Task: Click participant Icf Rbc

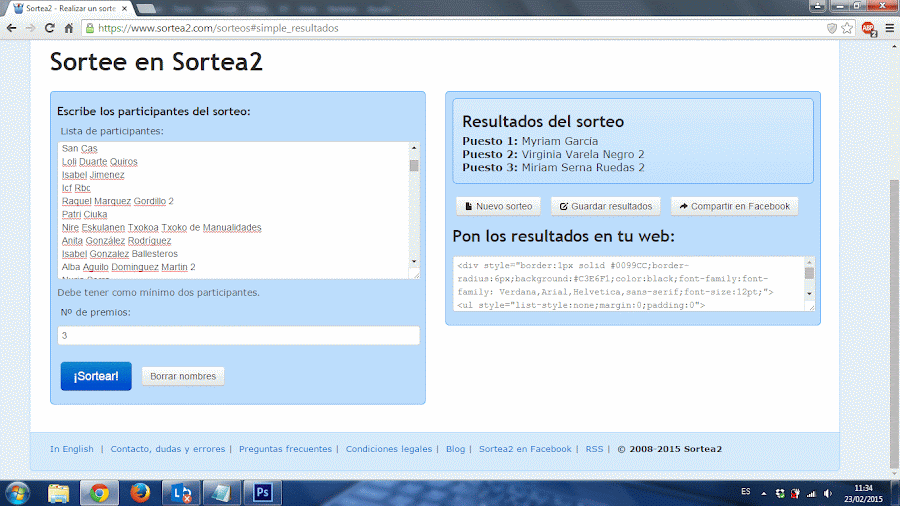Action: pyautogui.click(x=76, y=188)
